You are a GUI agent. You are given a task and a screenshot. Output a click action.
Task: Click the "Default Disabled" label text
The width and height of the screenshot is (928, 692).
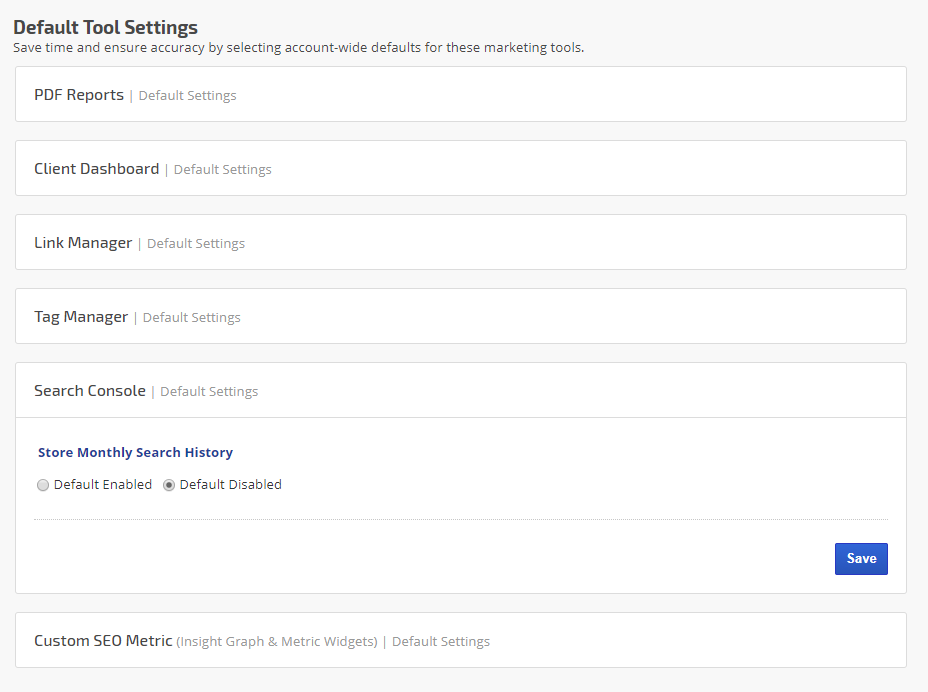230,485
